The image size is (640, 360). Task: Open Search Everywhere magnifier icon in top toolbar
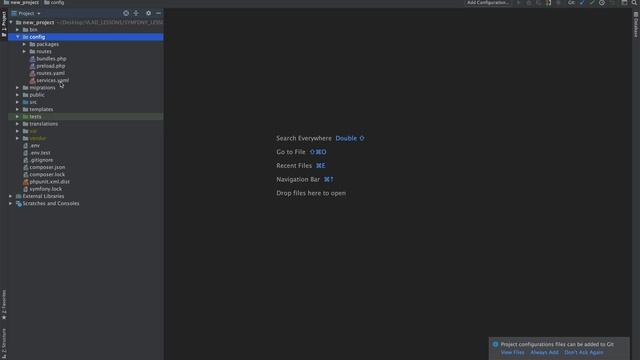pyautogui.click(x=634, y=2)
